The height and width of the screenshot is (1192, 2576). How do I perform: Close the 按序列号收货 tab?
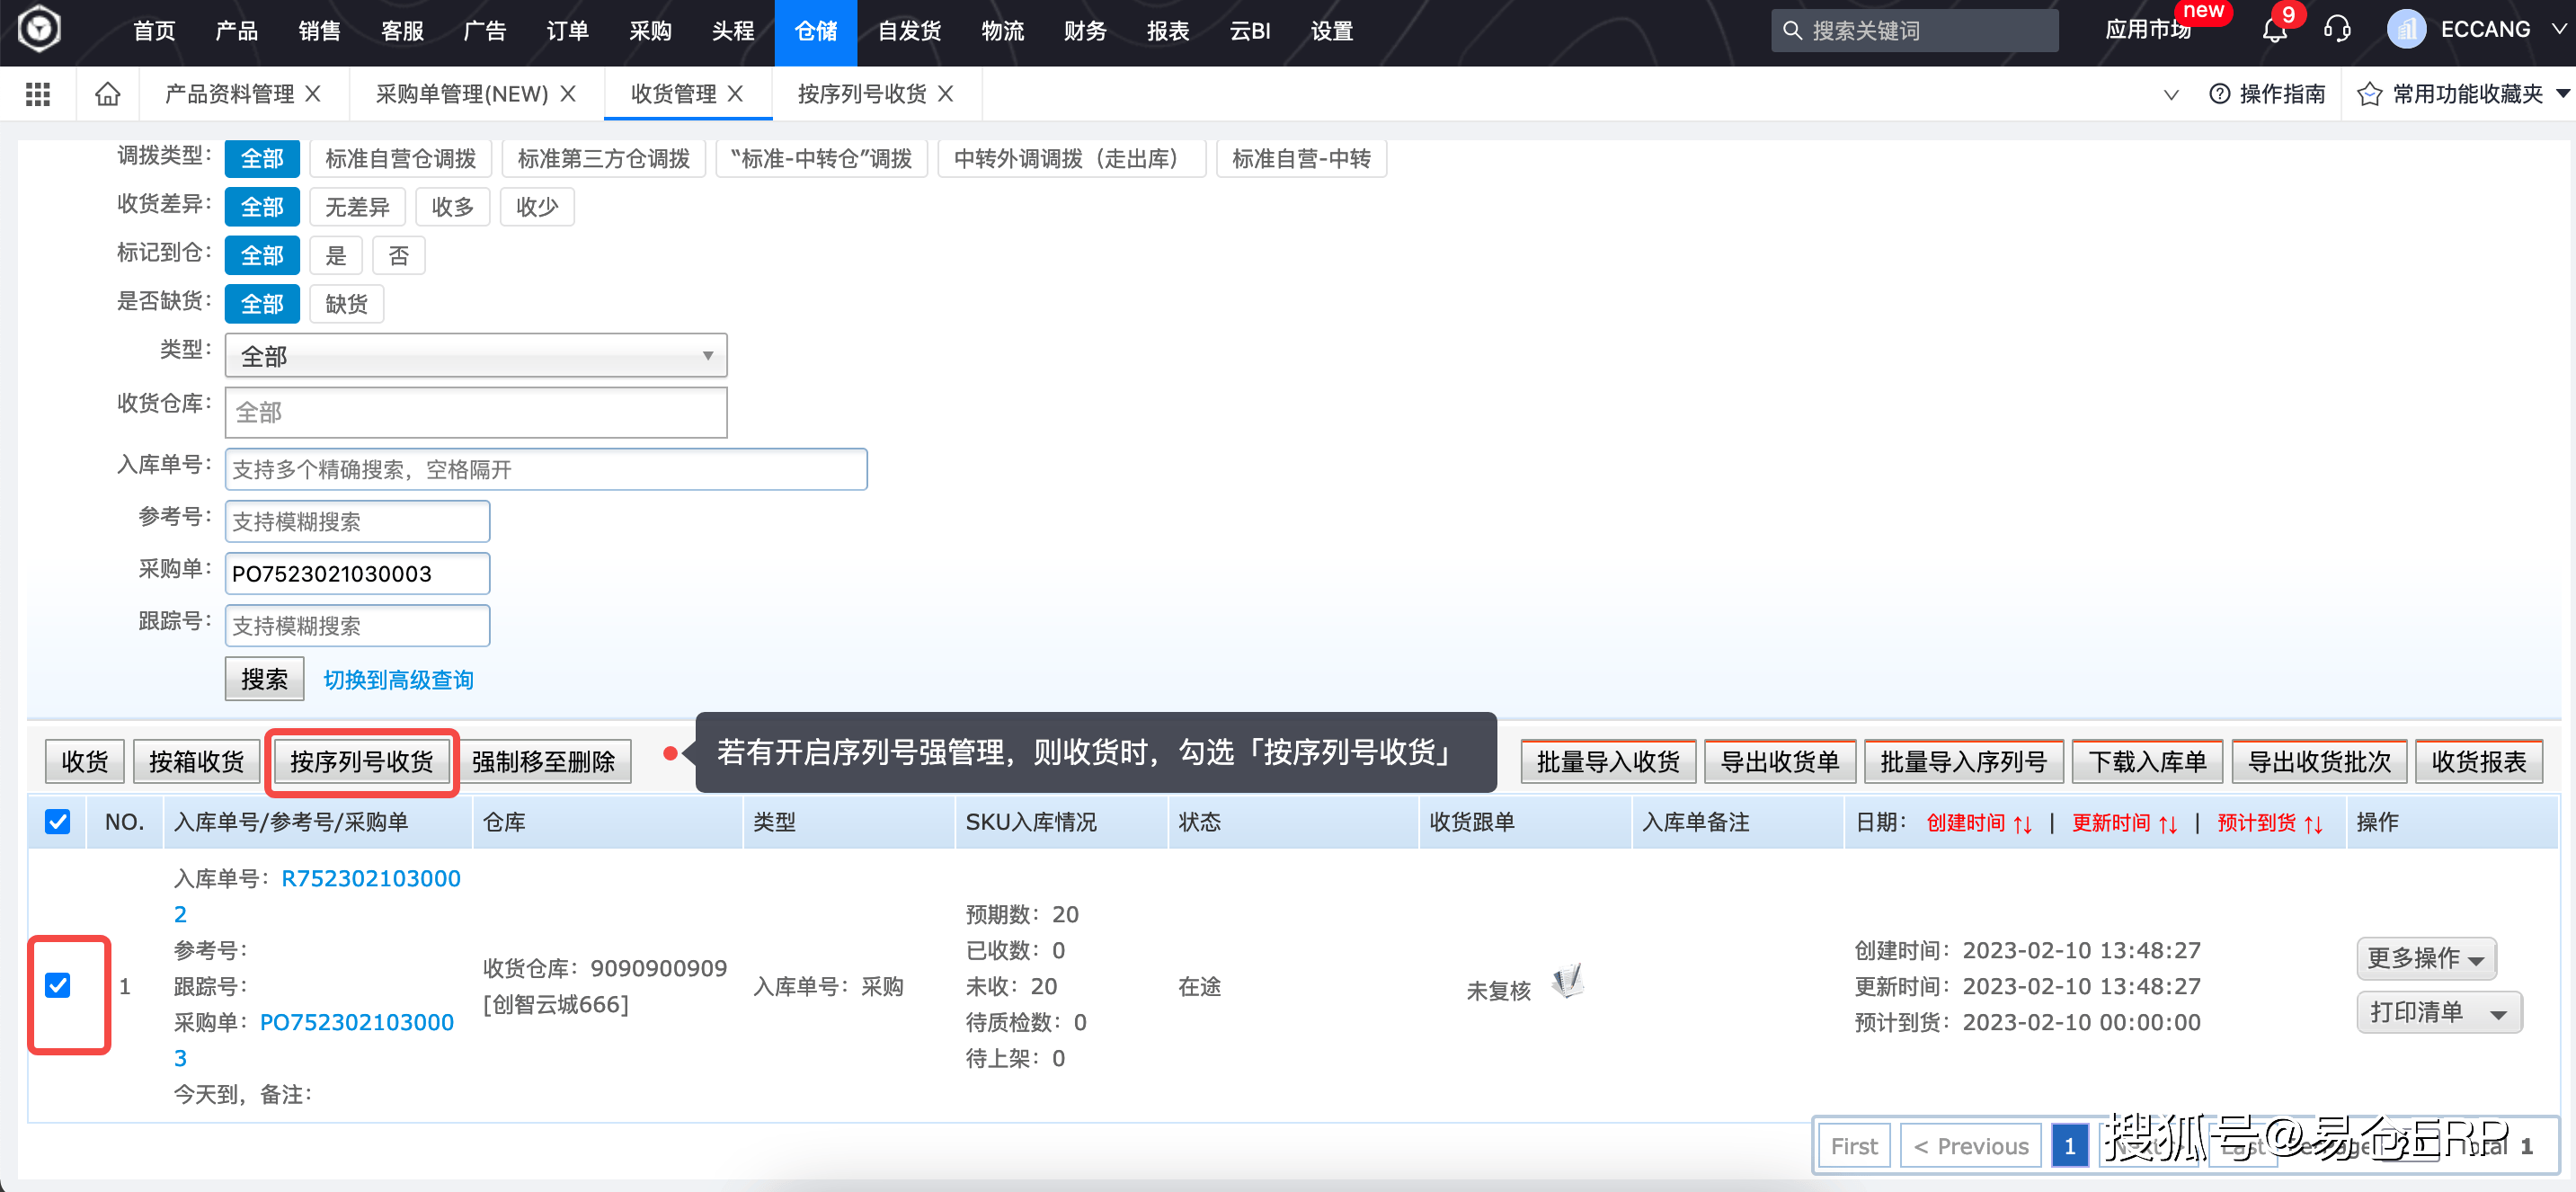click(x=945, y=94)
